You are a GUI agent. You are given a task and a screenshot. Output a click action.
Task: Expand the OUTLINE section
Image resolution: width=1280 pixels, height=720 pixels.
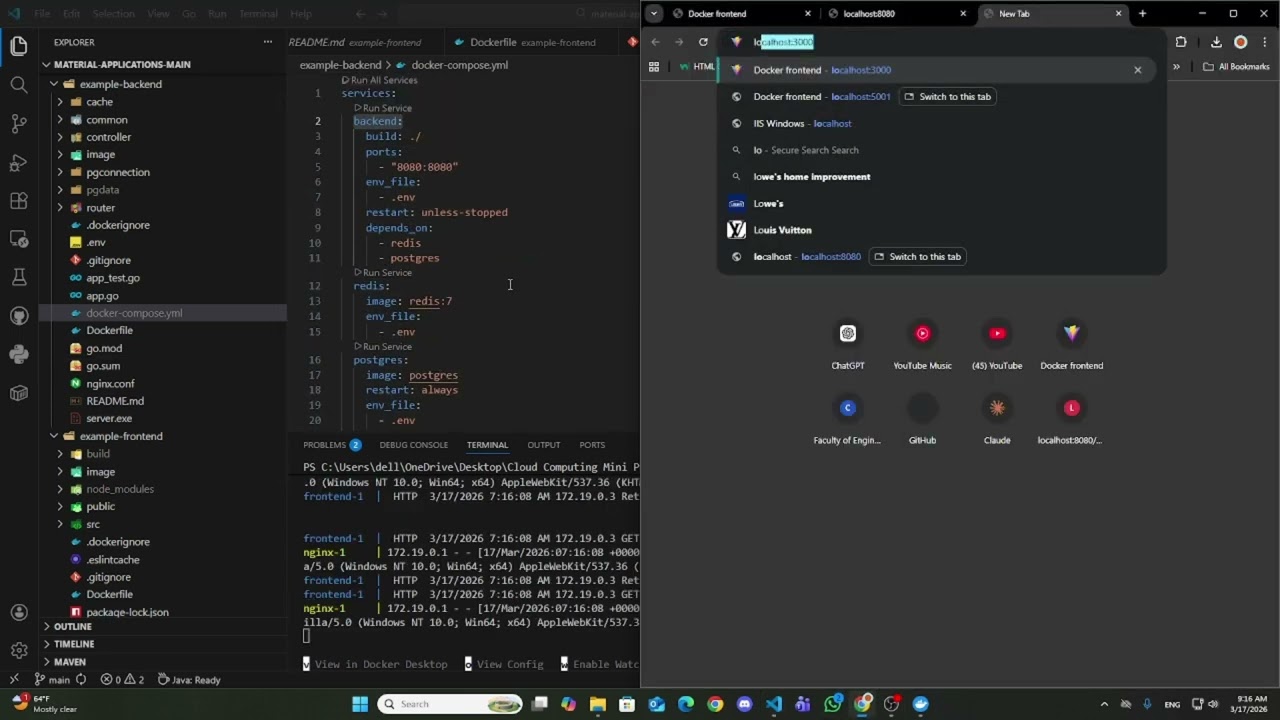pos(73,626)
